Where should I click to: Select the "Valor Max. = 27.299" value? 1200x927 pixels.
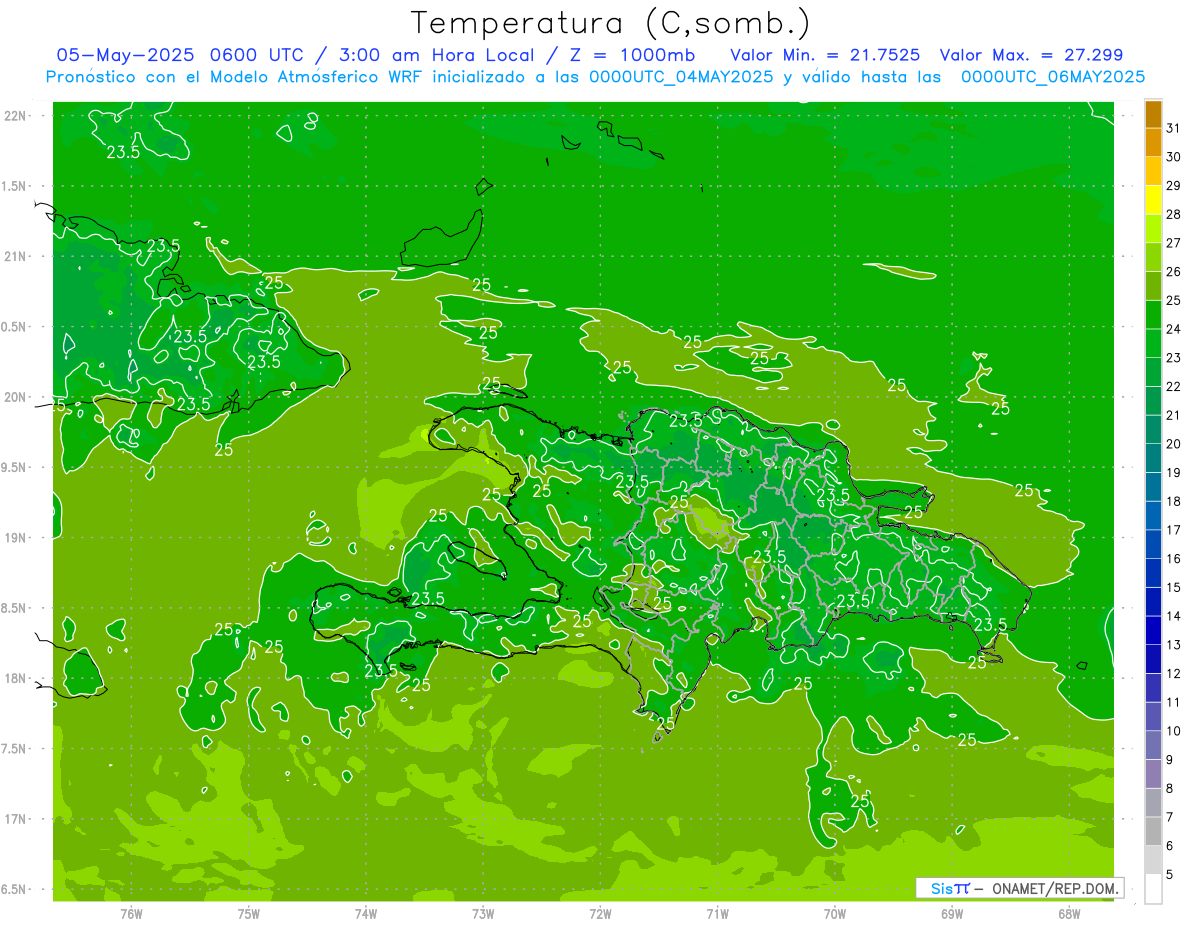click(1031, 55)
